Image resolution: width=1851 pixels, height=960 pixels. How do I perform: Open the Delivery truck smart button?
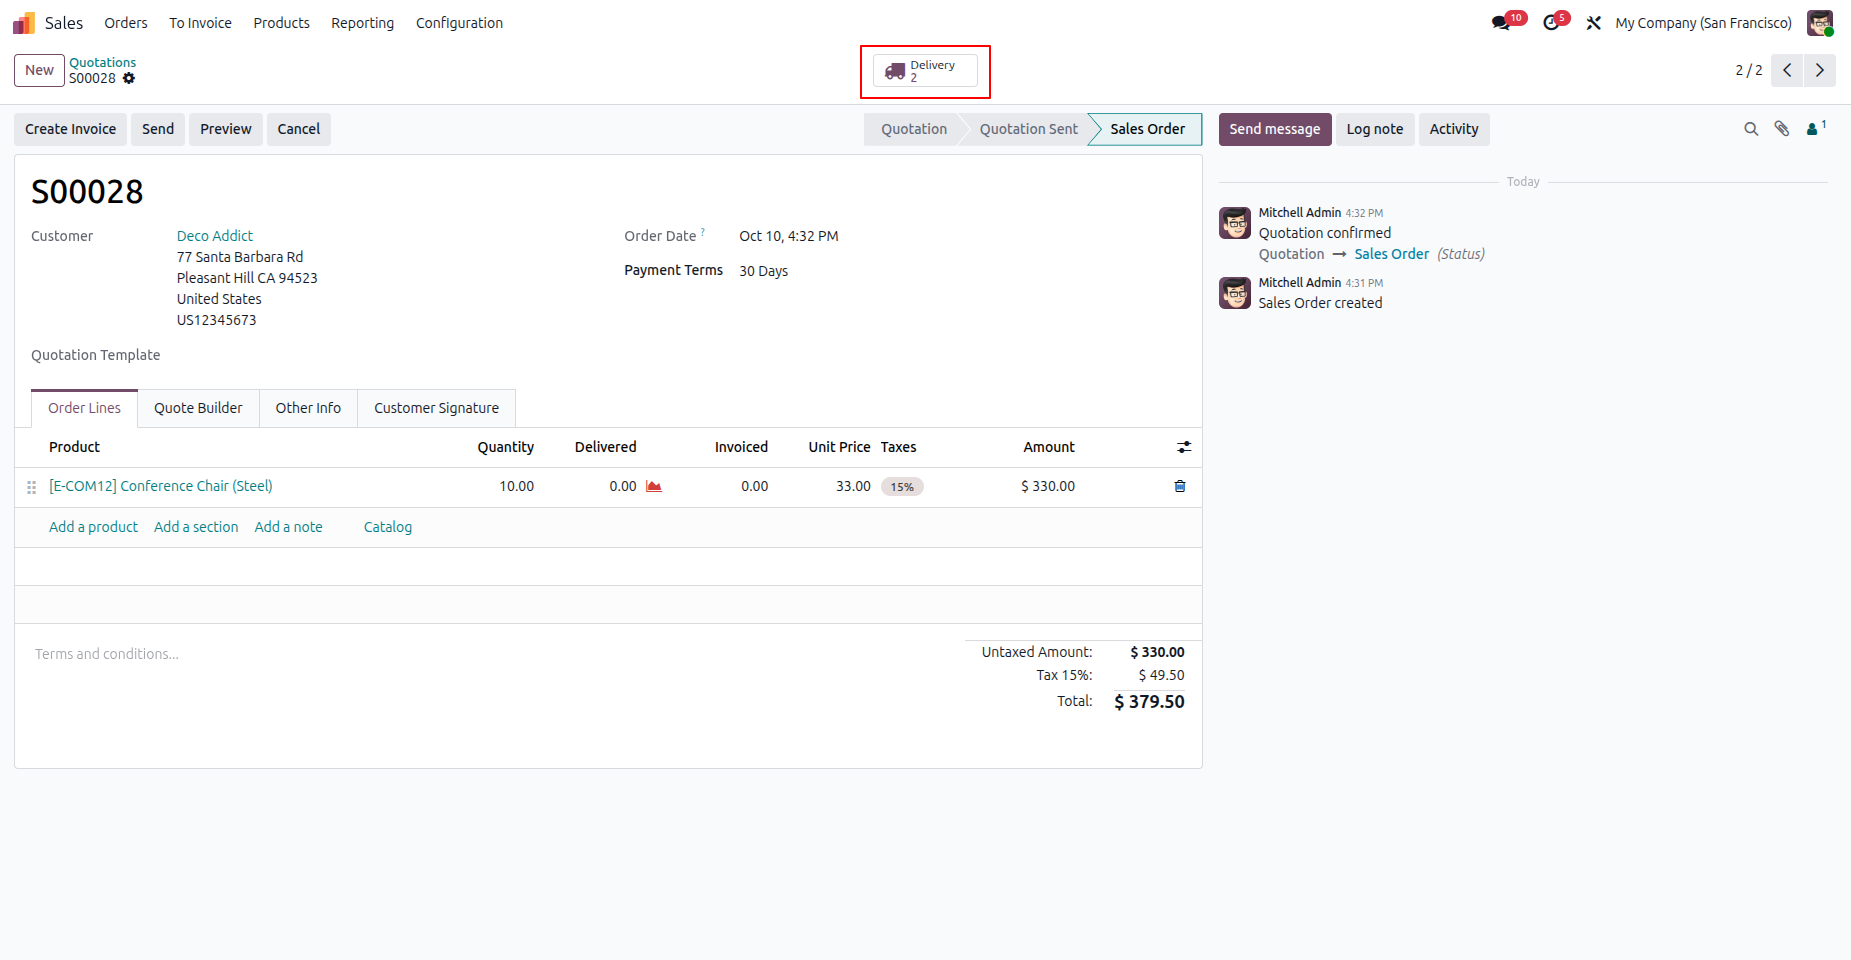point(925,71)
